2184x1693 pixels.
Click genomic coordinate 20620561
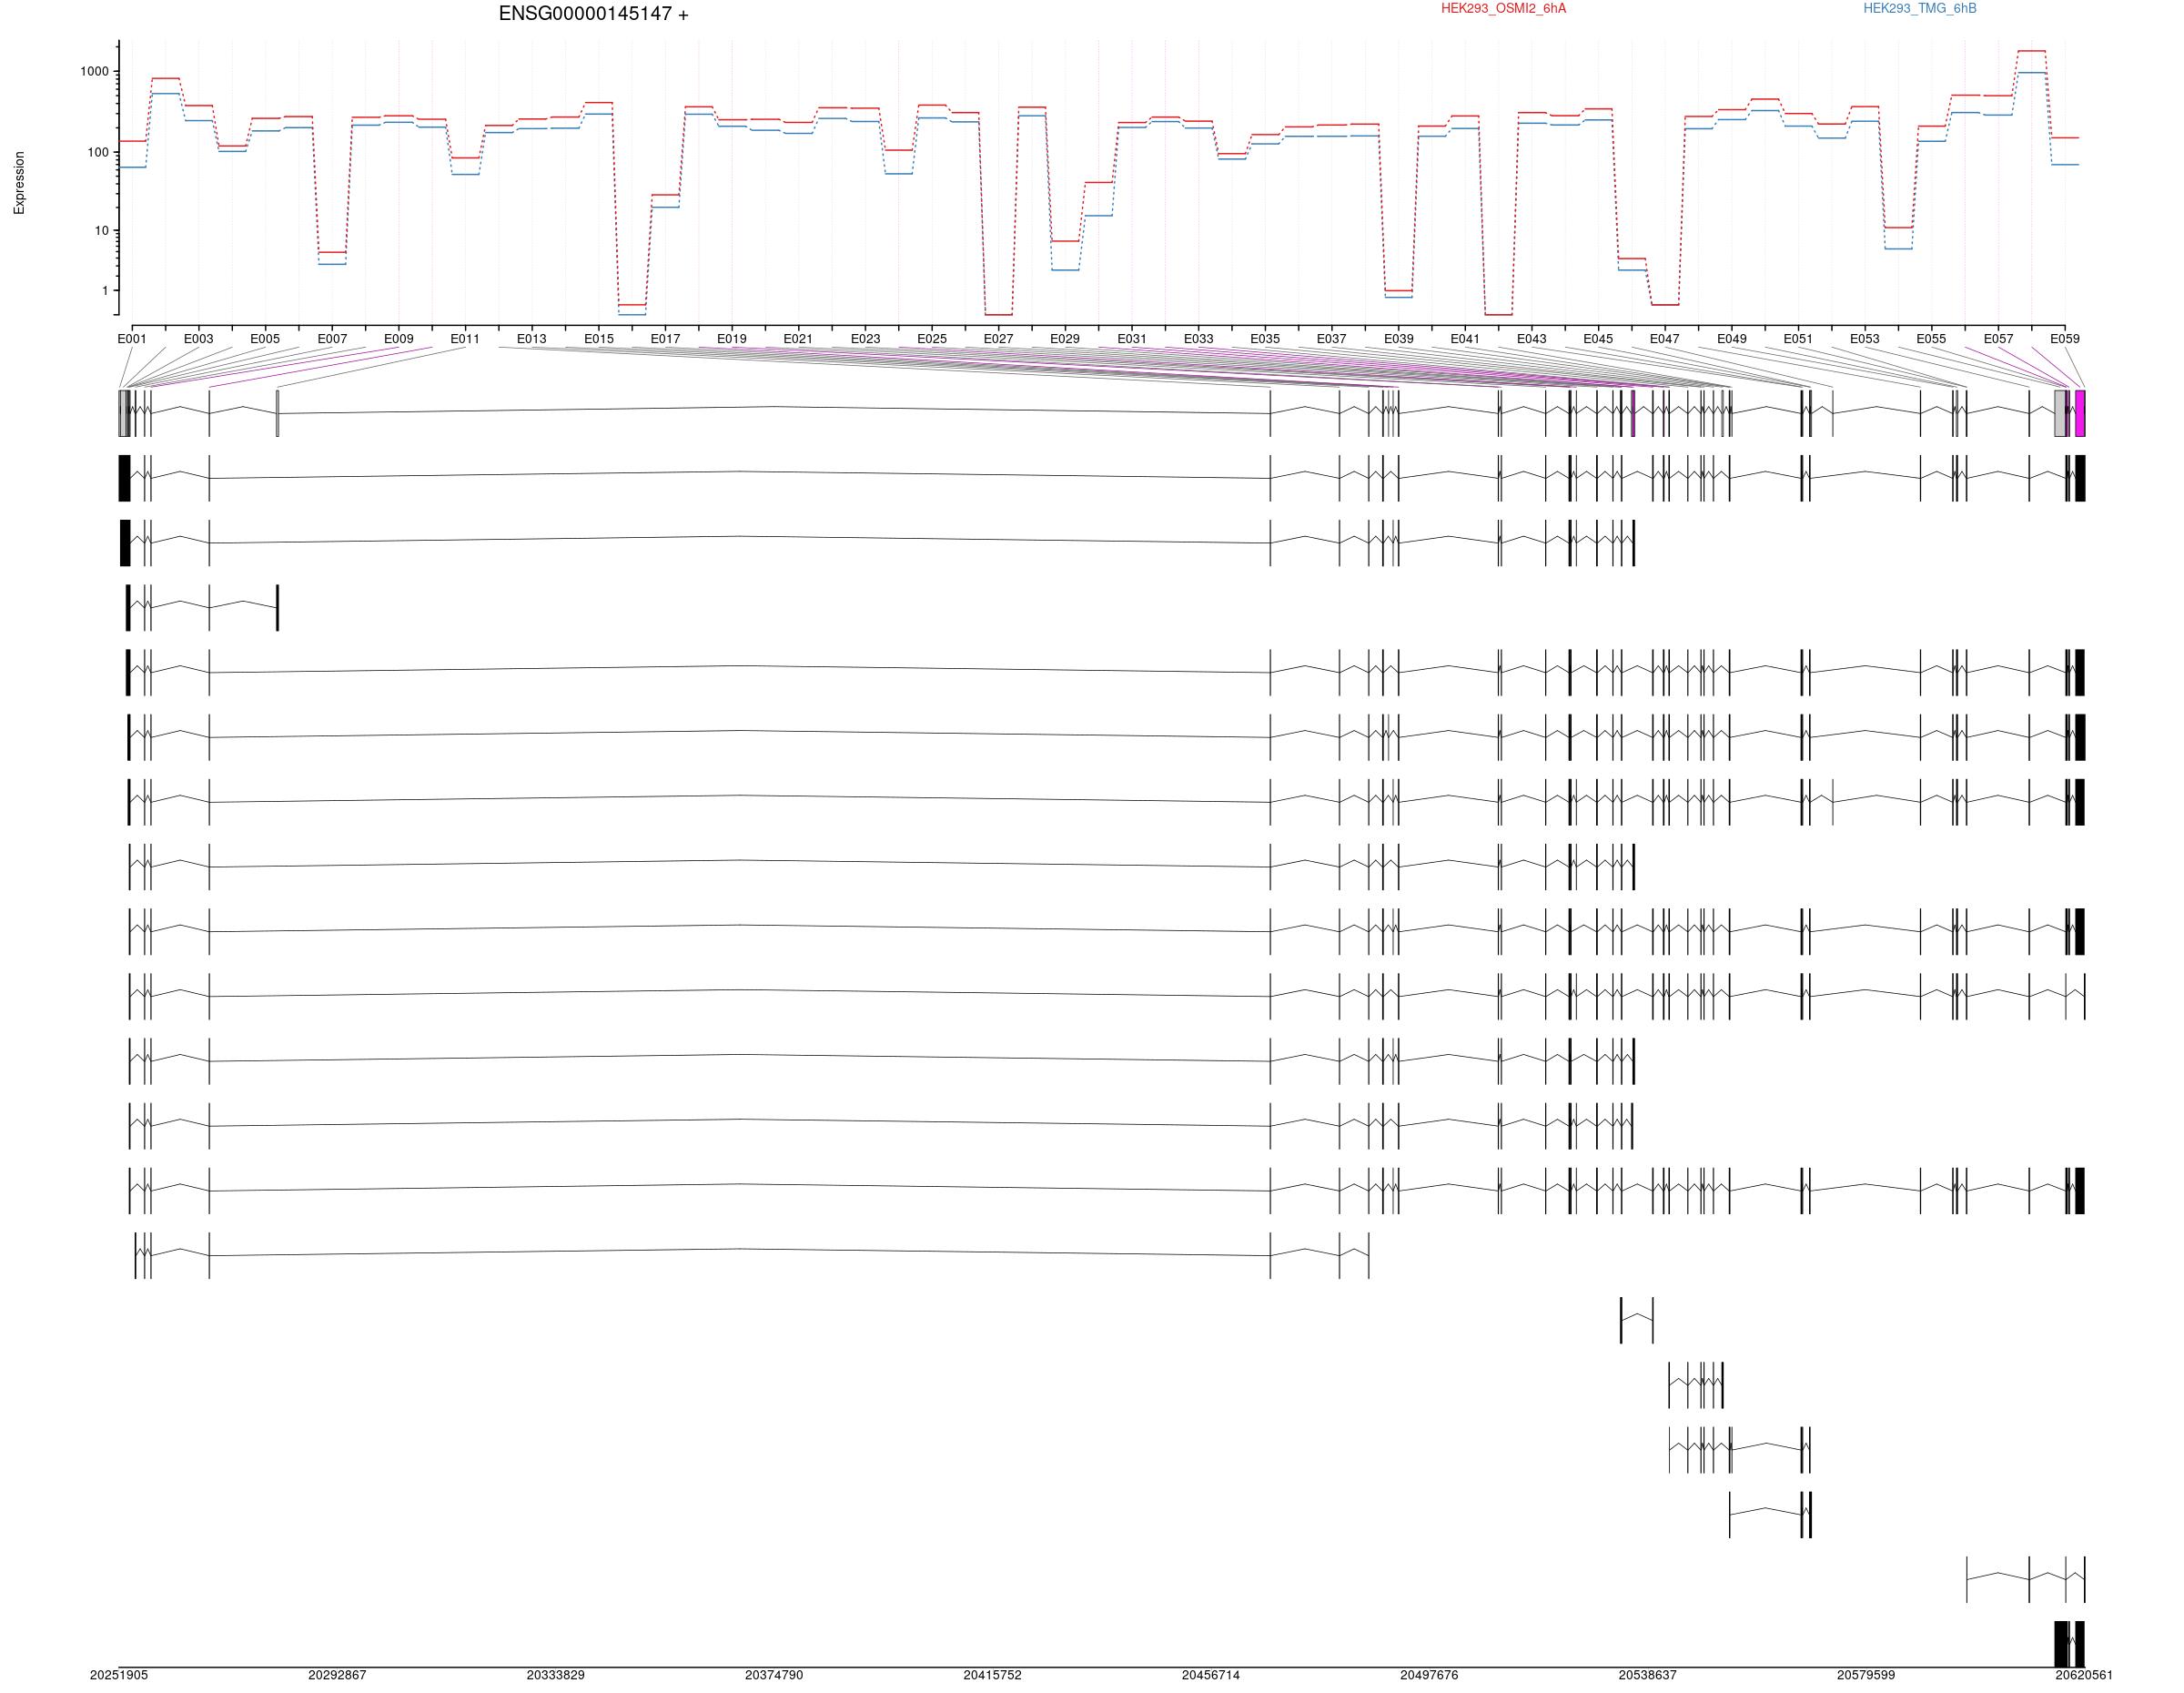(2084, 1675)
